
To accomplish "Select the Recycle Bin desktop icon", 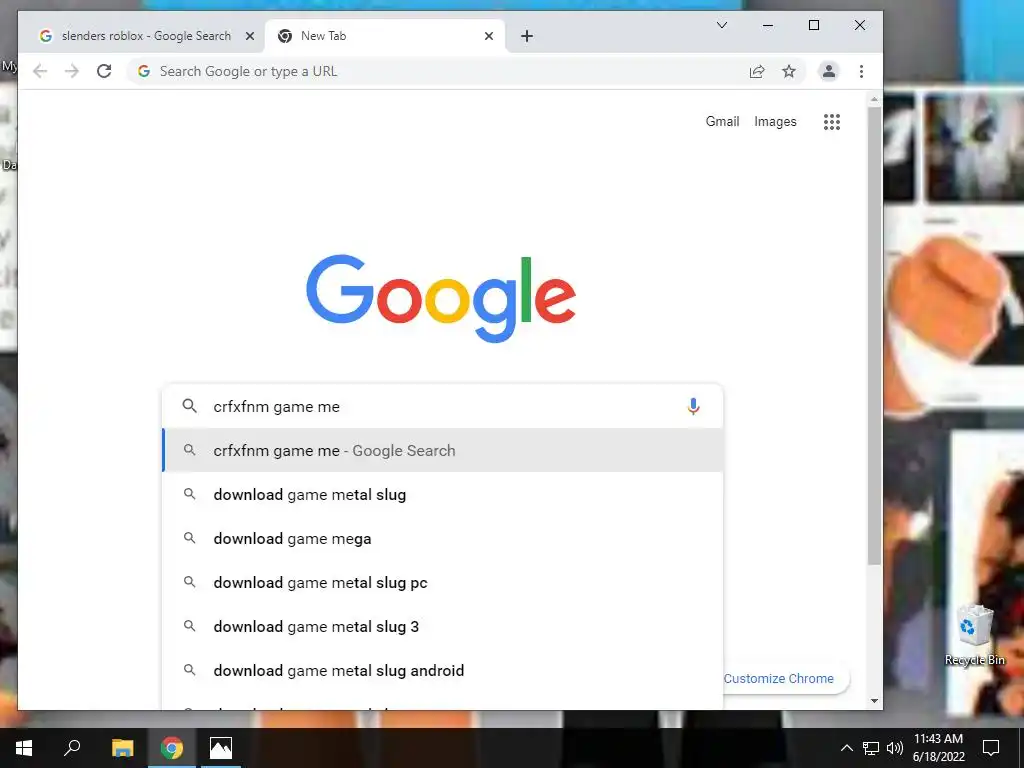I will click(x=974, y=635).
